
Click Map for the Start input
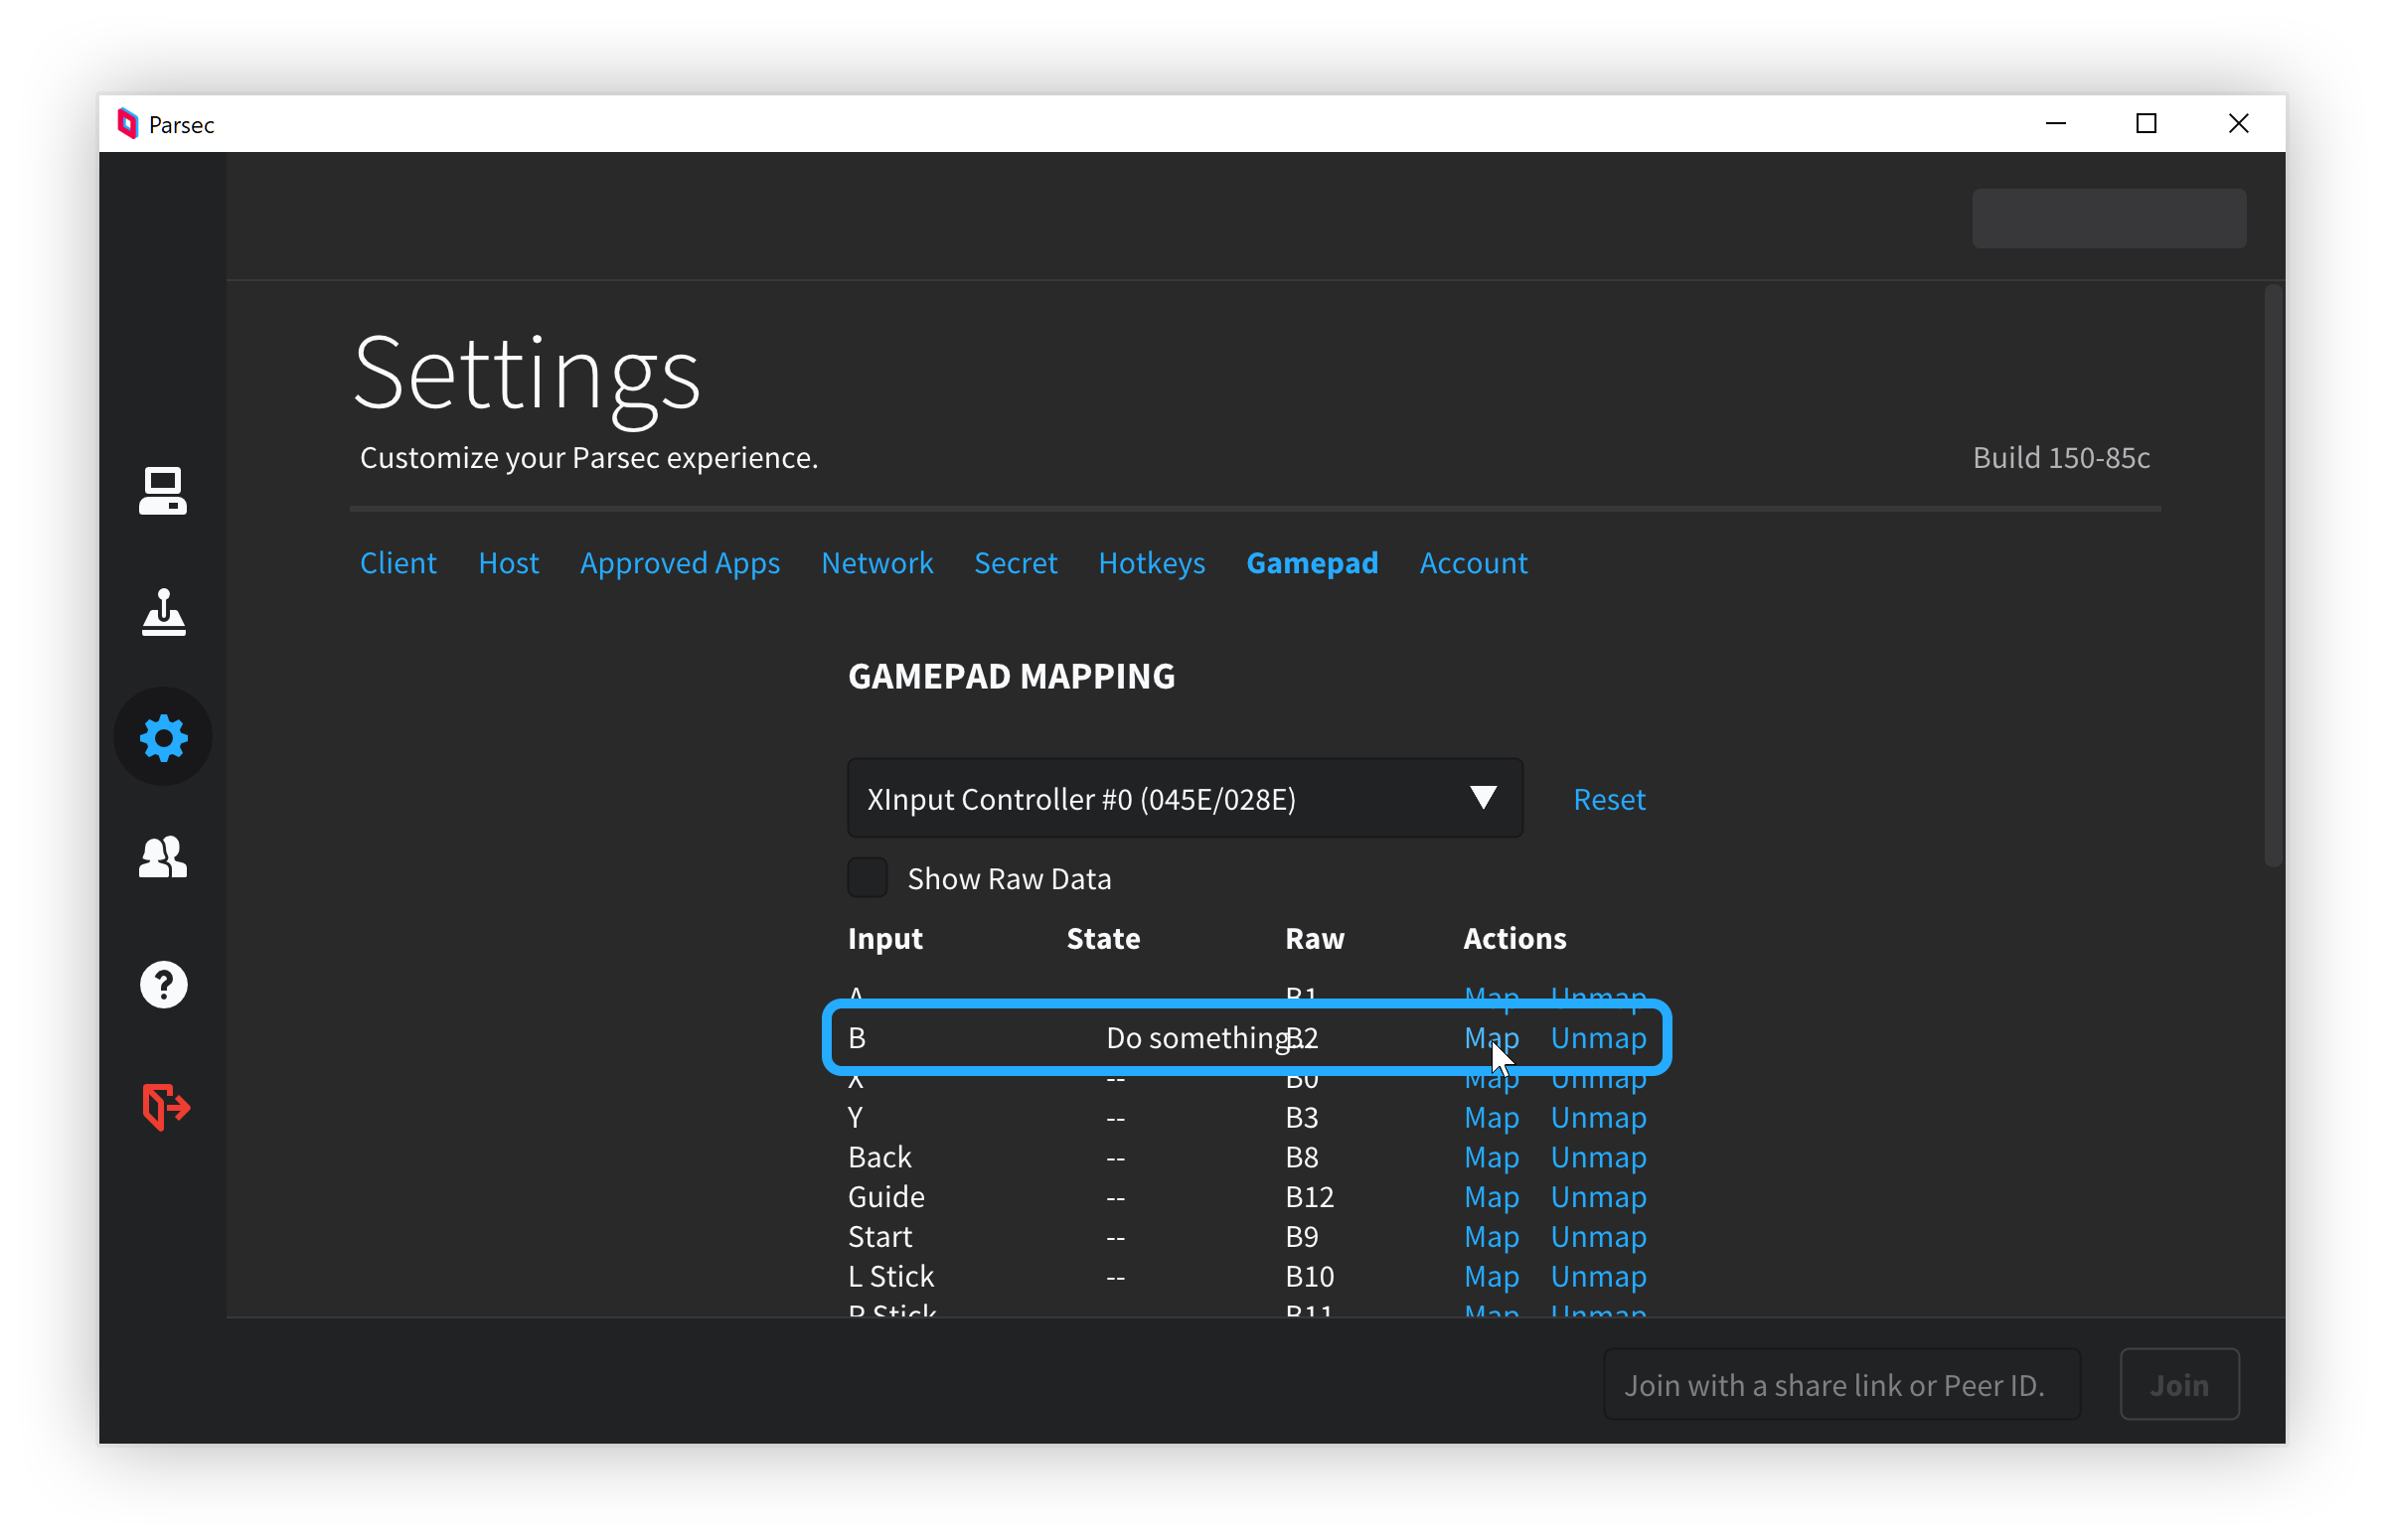1491,1237
